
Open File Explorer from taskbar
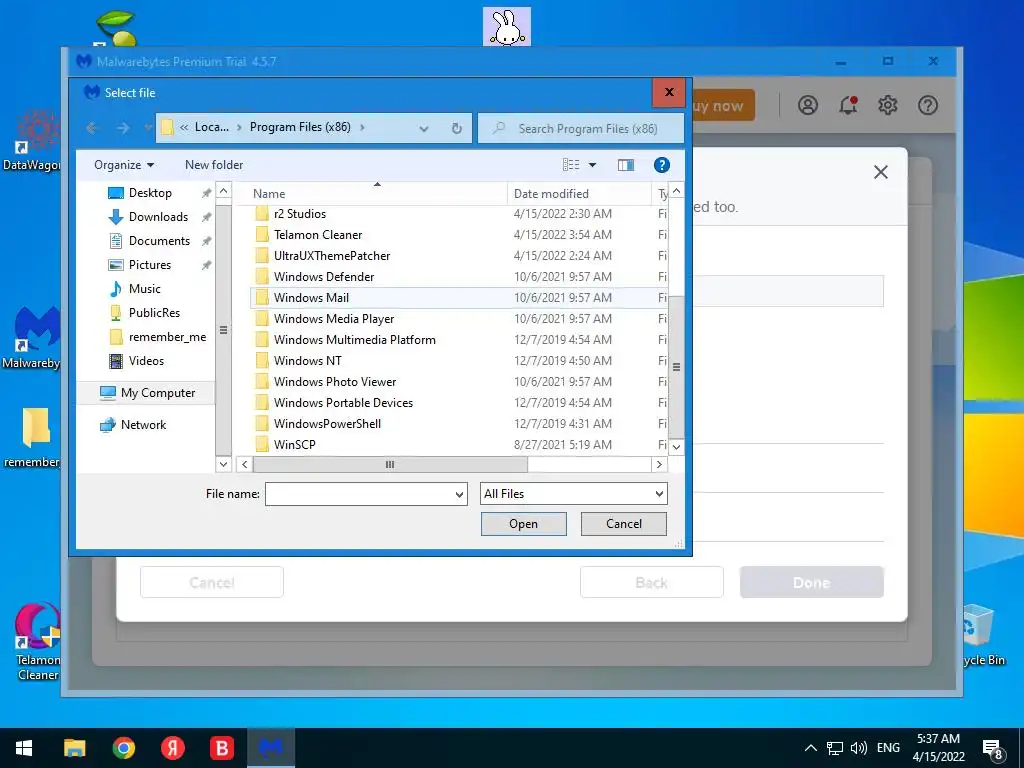74,748
